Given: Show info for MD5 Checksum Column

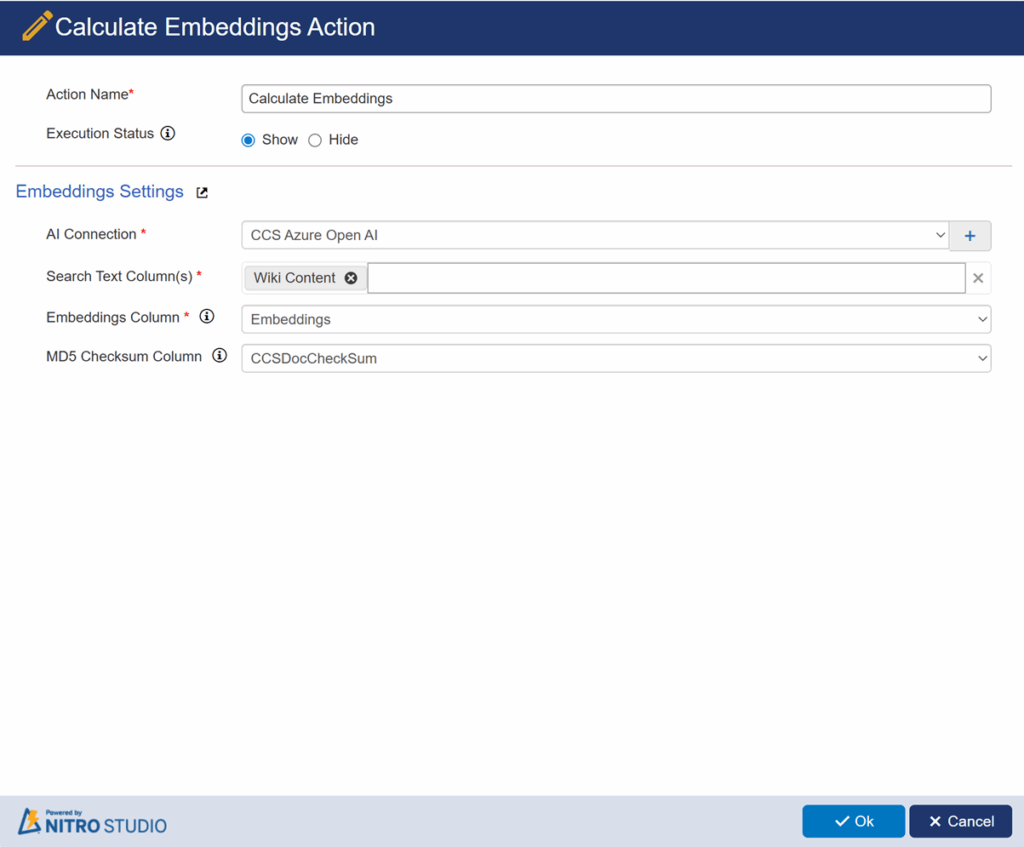Looking at the screenshot, I should 219,356.
